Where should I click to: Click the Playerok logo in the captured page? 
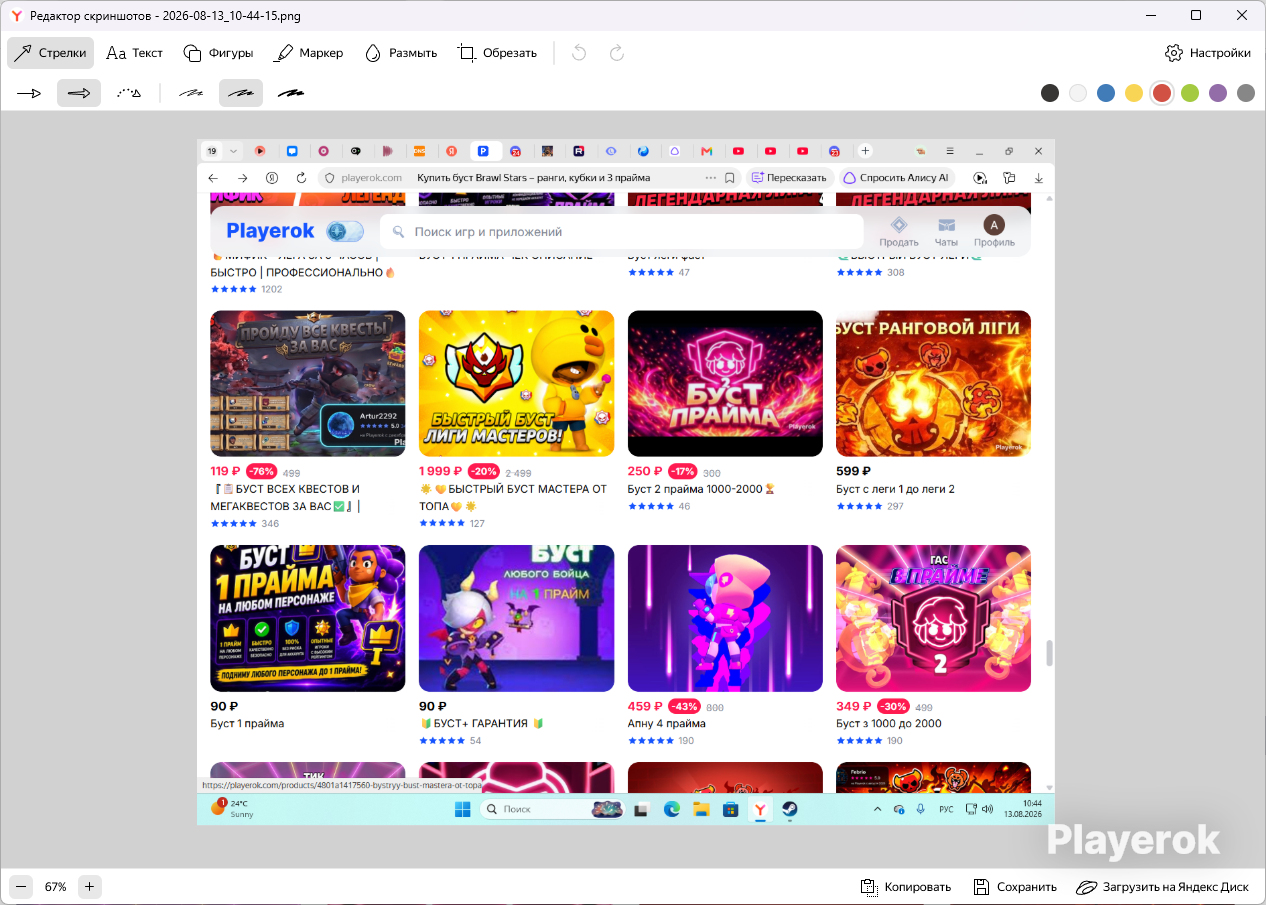point(271,231)
